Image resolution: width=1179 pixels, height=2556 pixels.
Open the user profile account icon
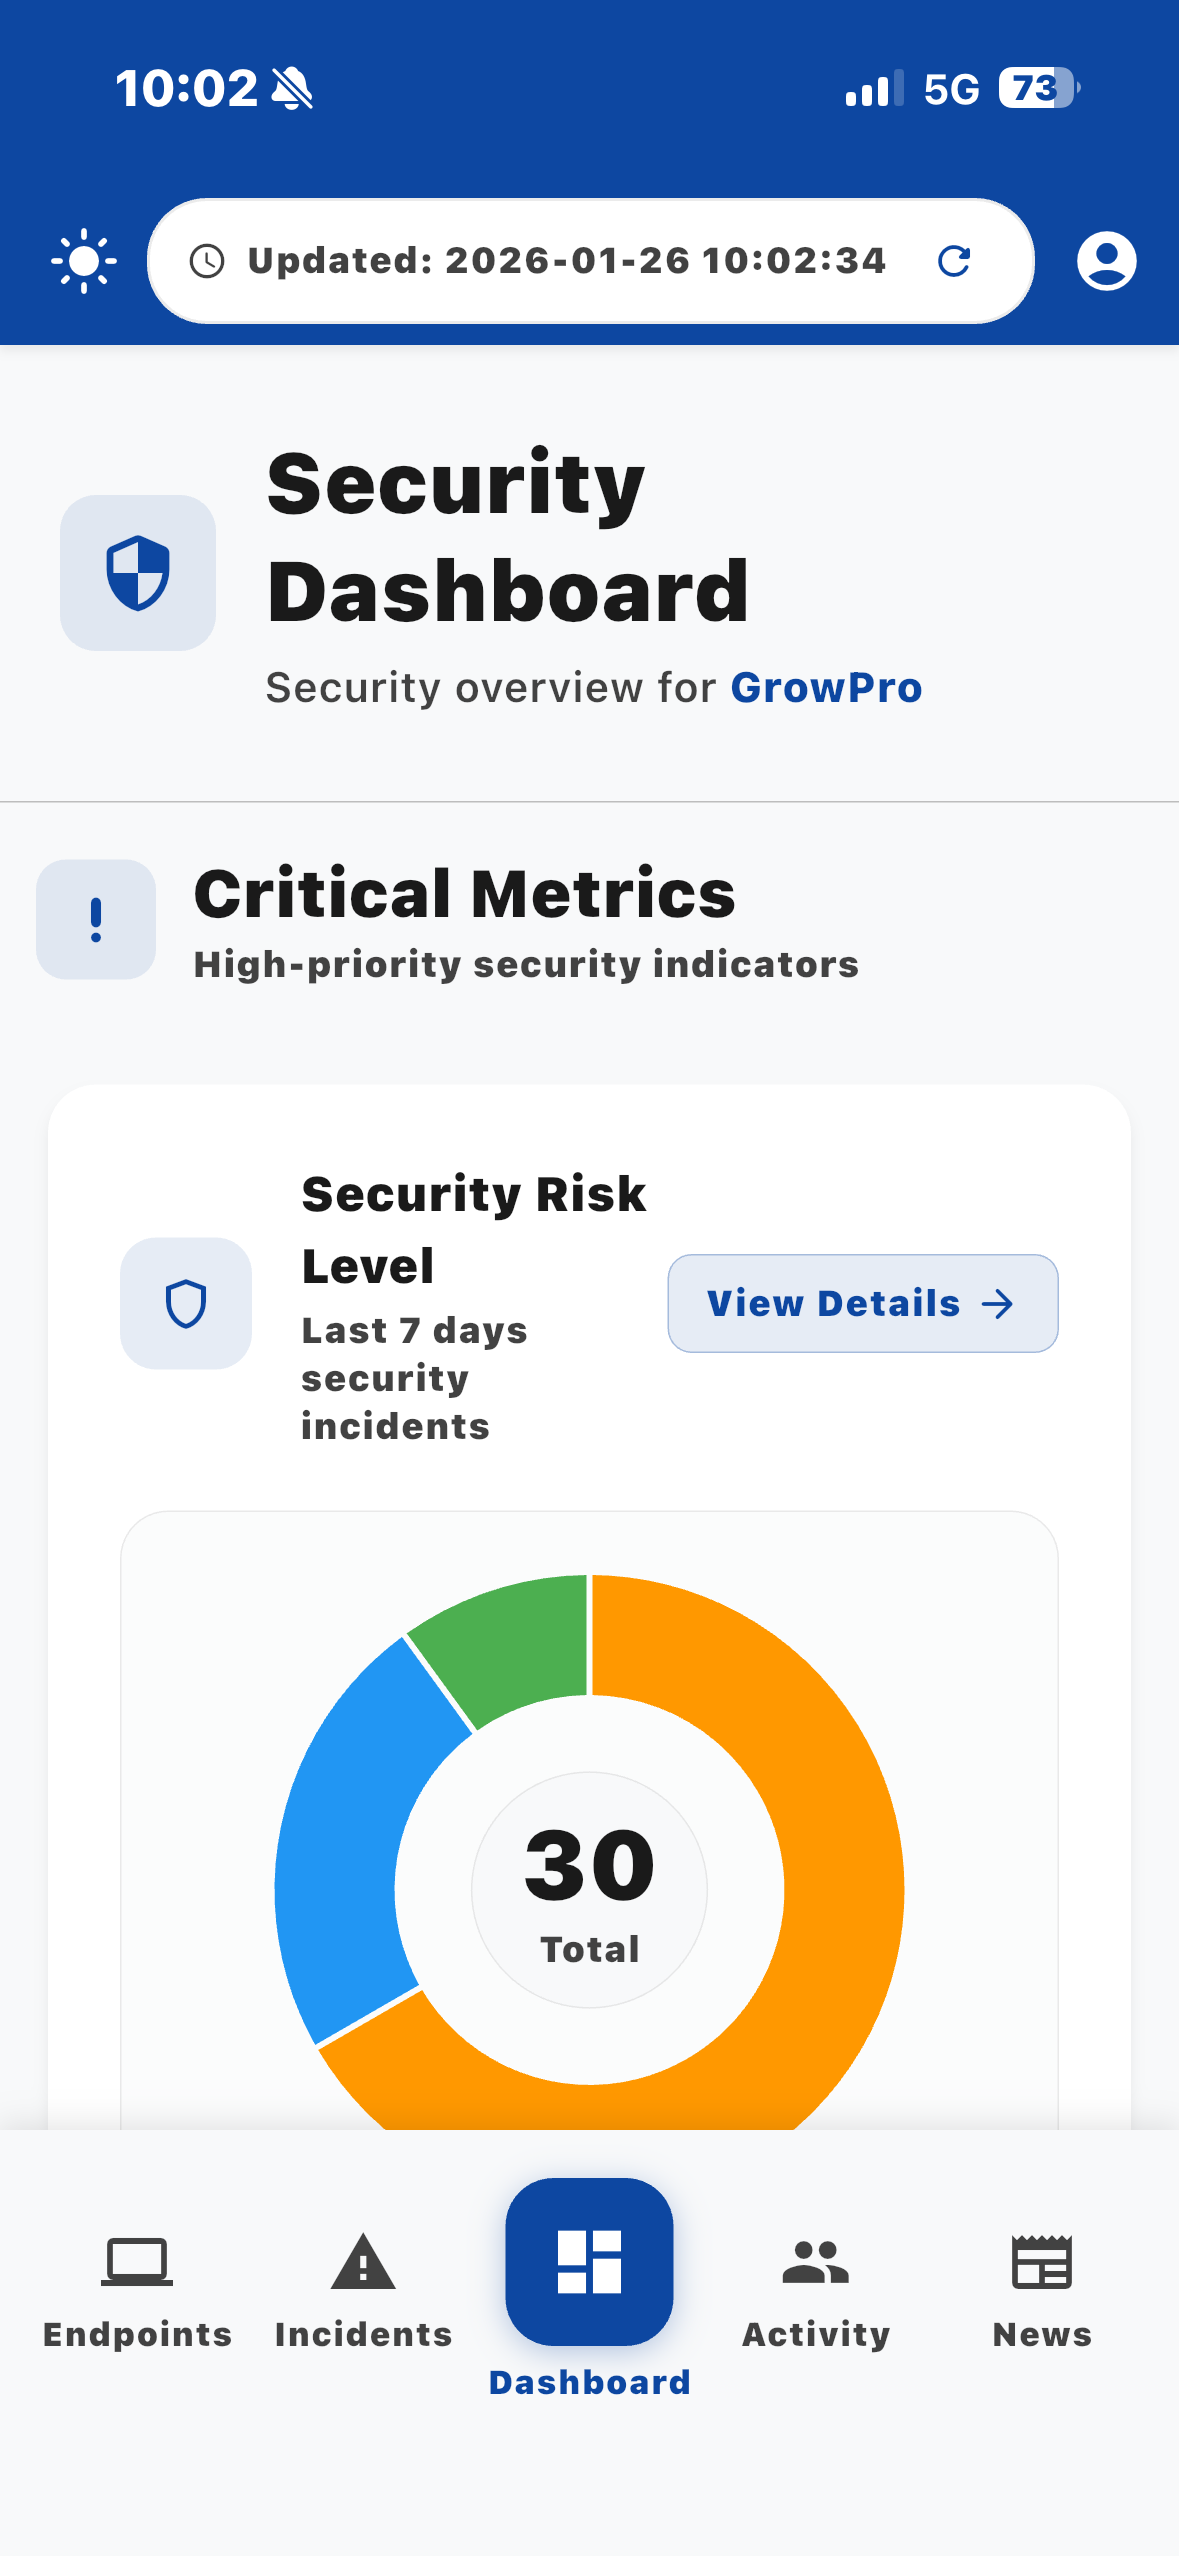1106,261
